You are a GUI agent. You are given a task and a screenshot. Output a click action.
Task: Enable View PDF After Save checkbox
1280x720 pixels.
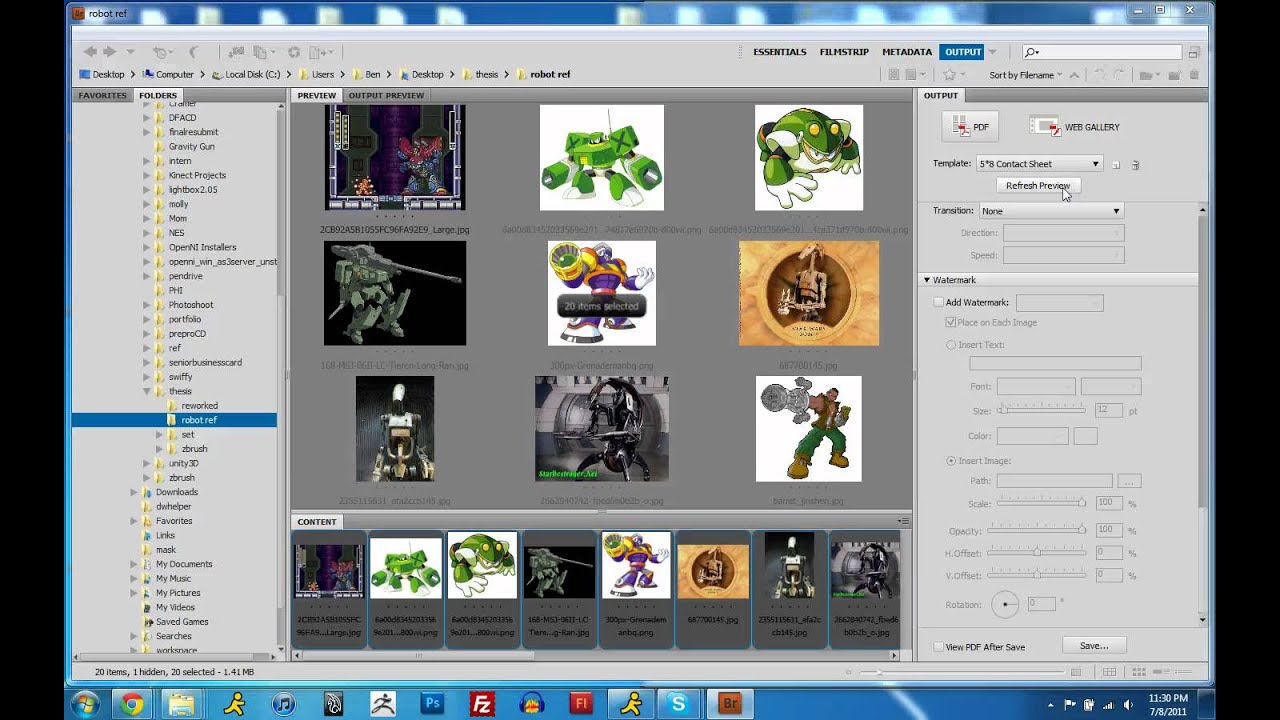(x=938, y=647)
